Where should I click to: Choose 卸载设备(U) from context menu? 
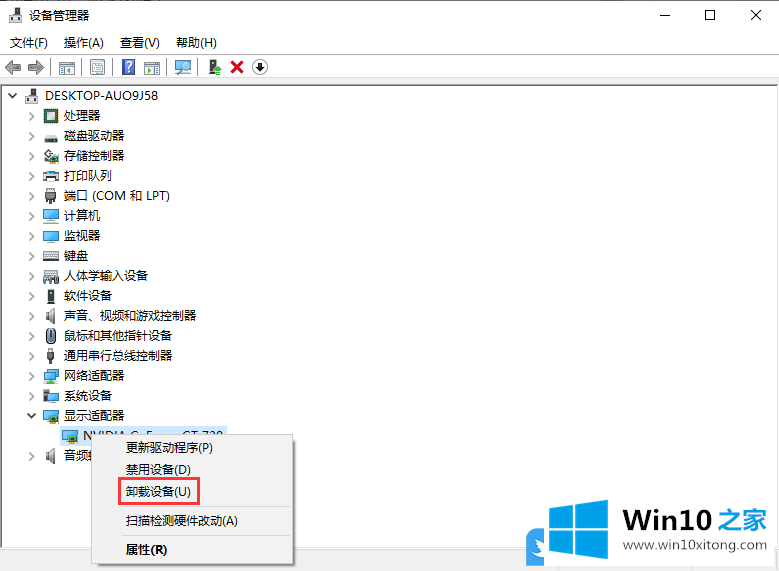point(193,491)
